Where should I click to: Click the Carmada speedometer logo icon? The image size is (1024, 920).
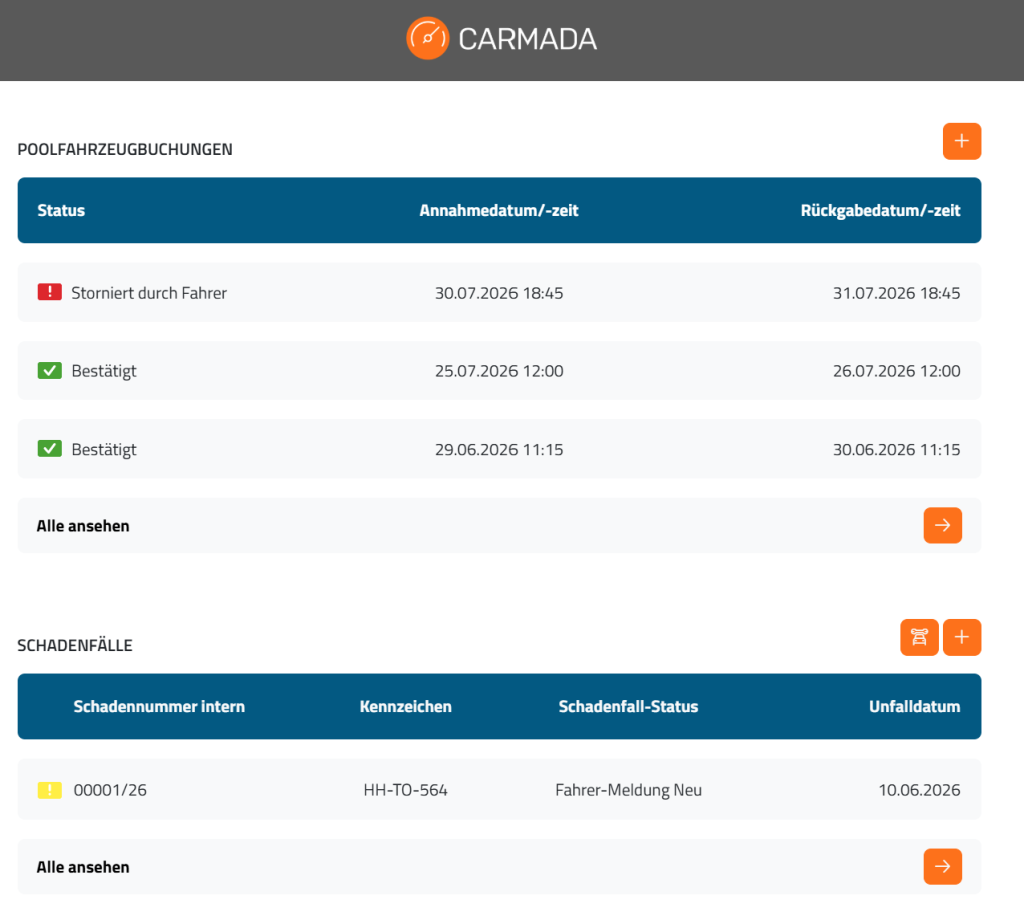coord(427,39)
